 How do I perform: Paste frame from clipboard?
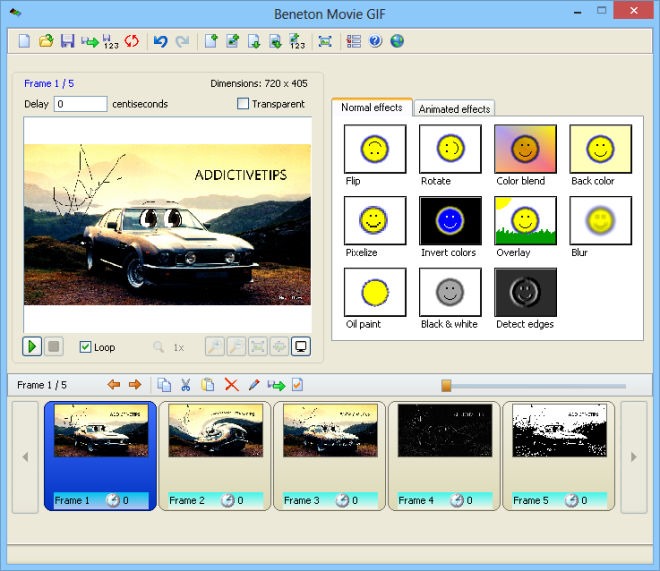click(208, 385)
